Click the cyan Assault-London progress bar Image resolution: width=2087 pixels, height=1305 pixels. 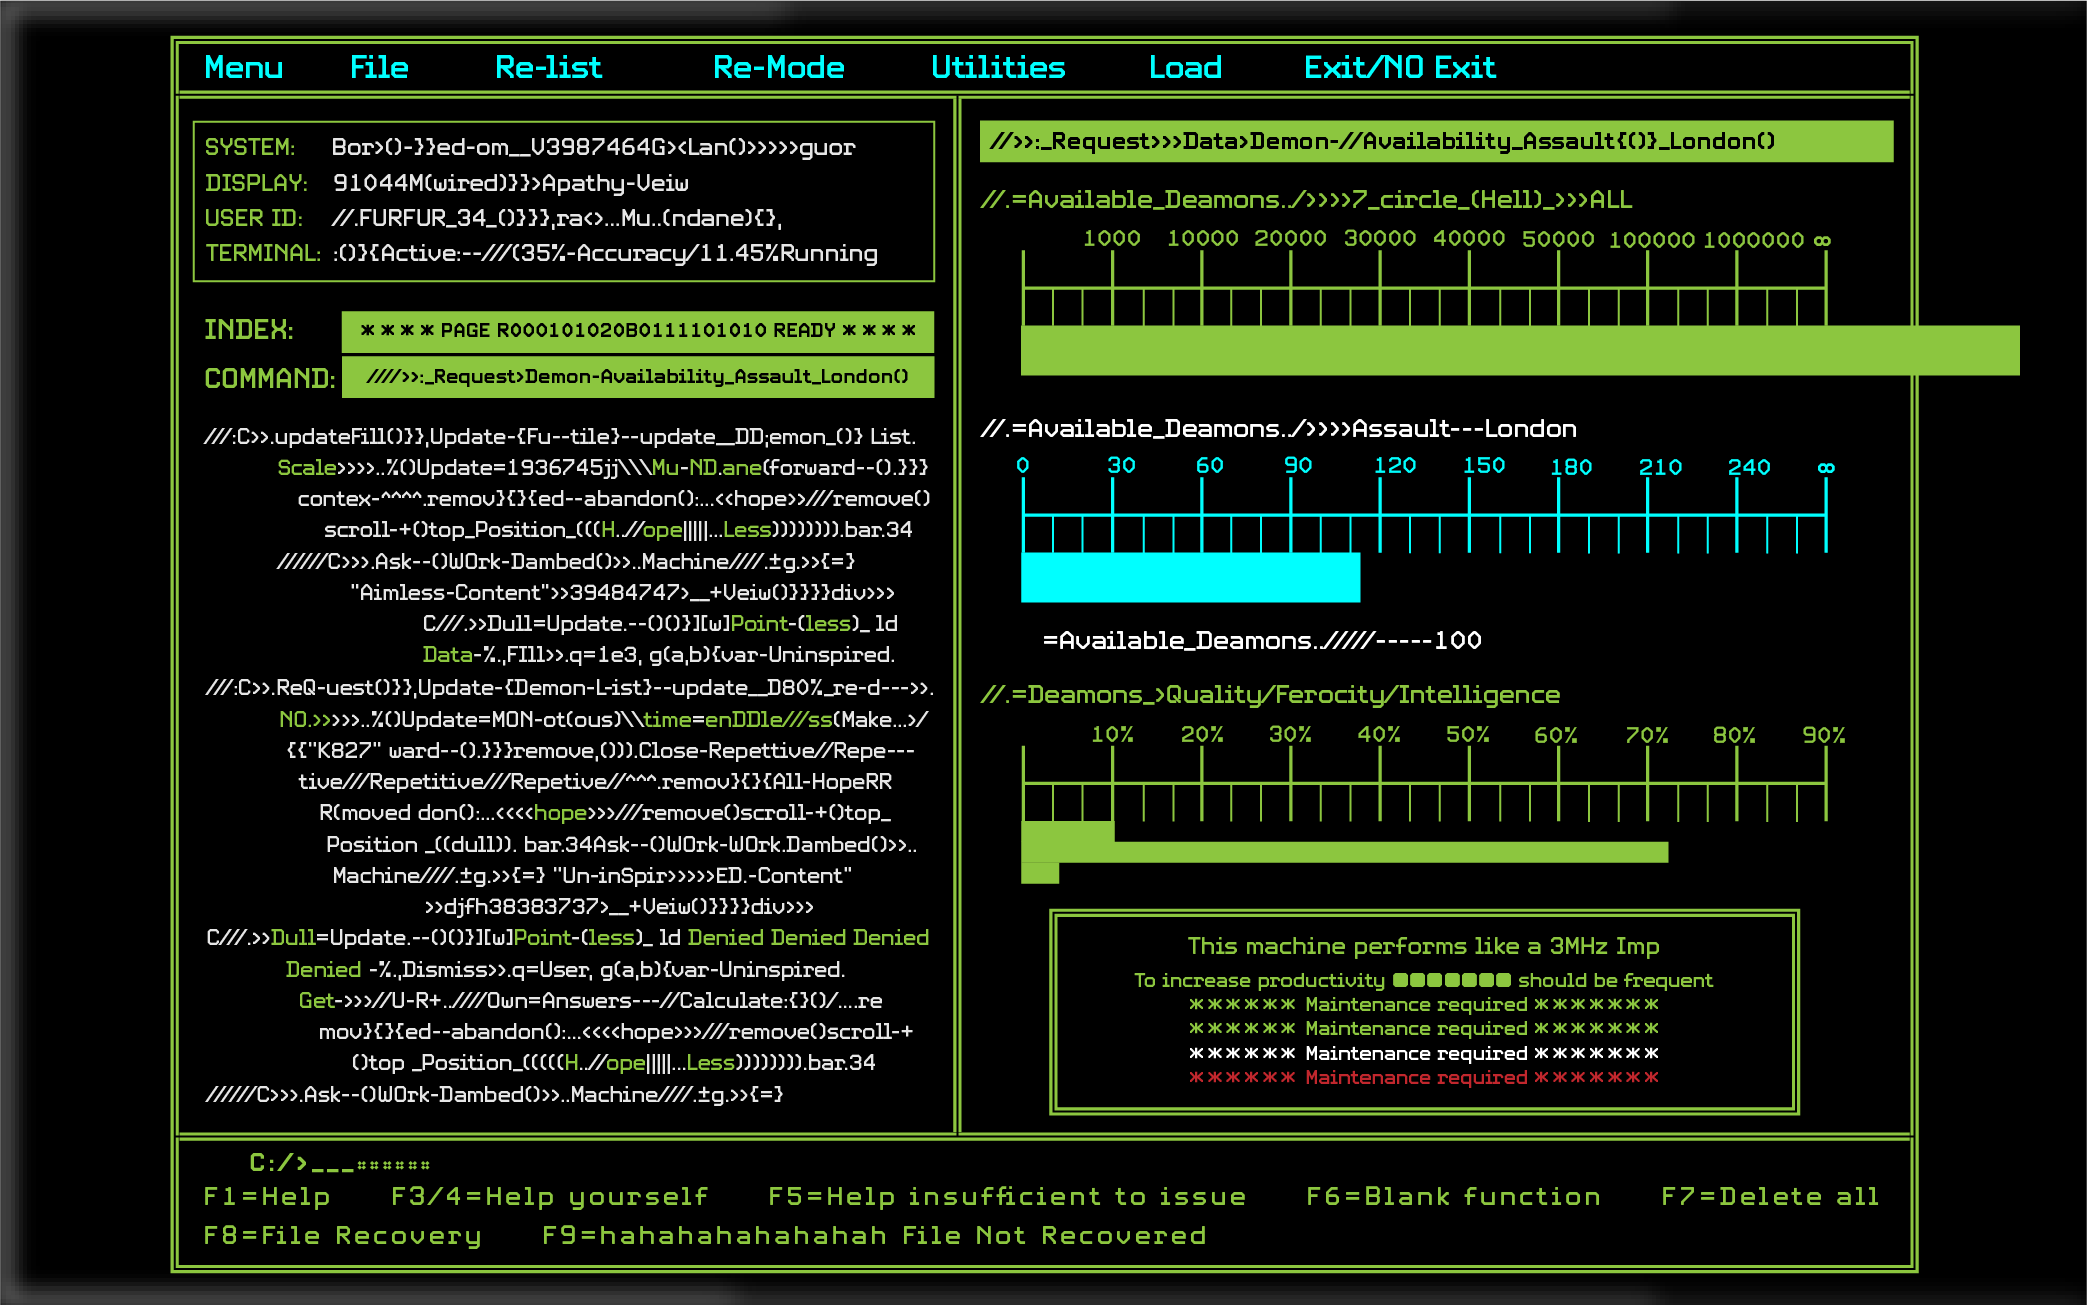(1190, 577)
